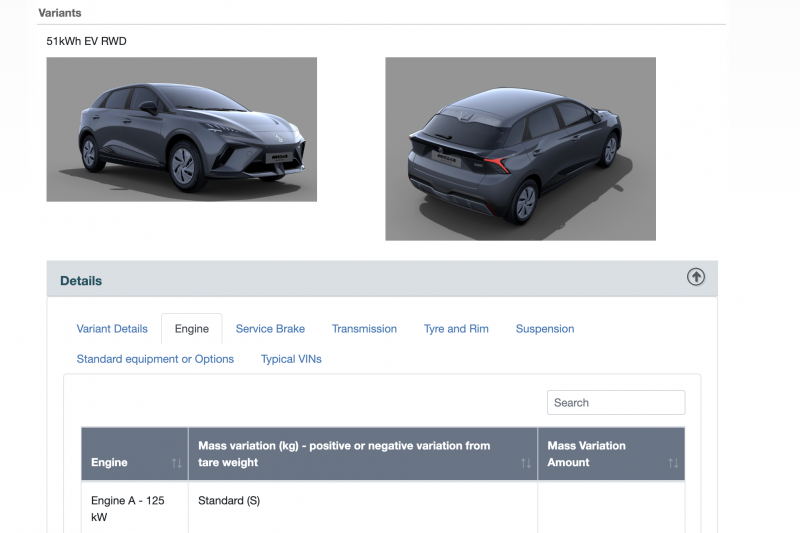Sort by Mass variation (kg) column arrows
Screen dimensions: 800x533
526,463
